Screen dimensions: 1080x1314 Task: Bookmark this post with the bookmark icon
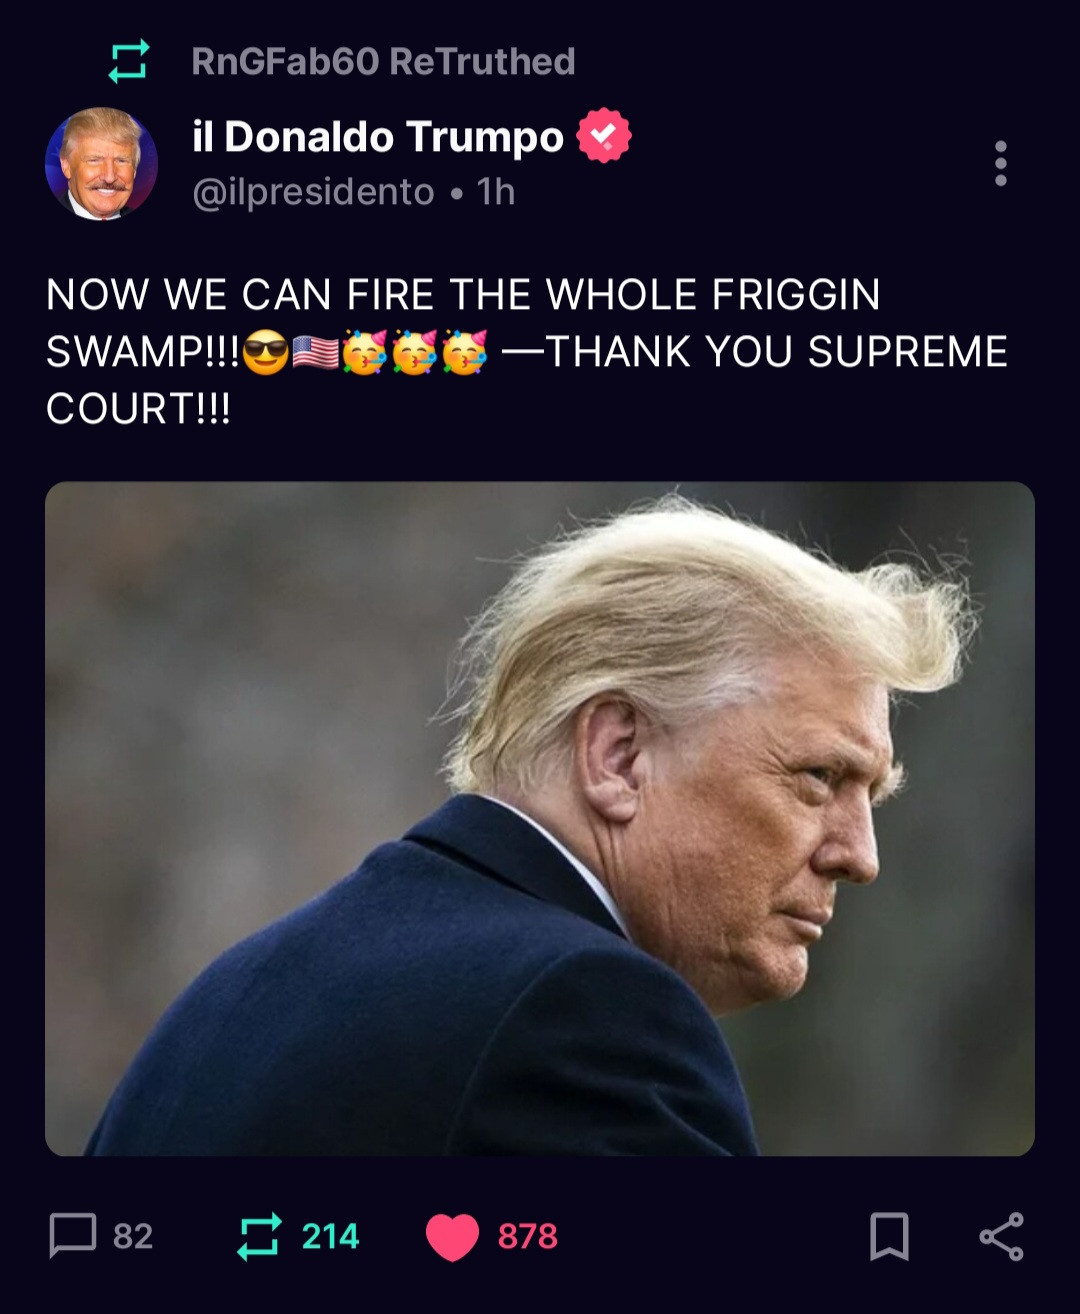889,1236
